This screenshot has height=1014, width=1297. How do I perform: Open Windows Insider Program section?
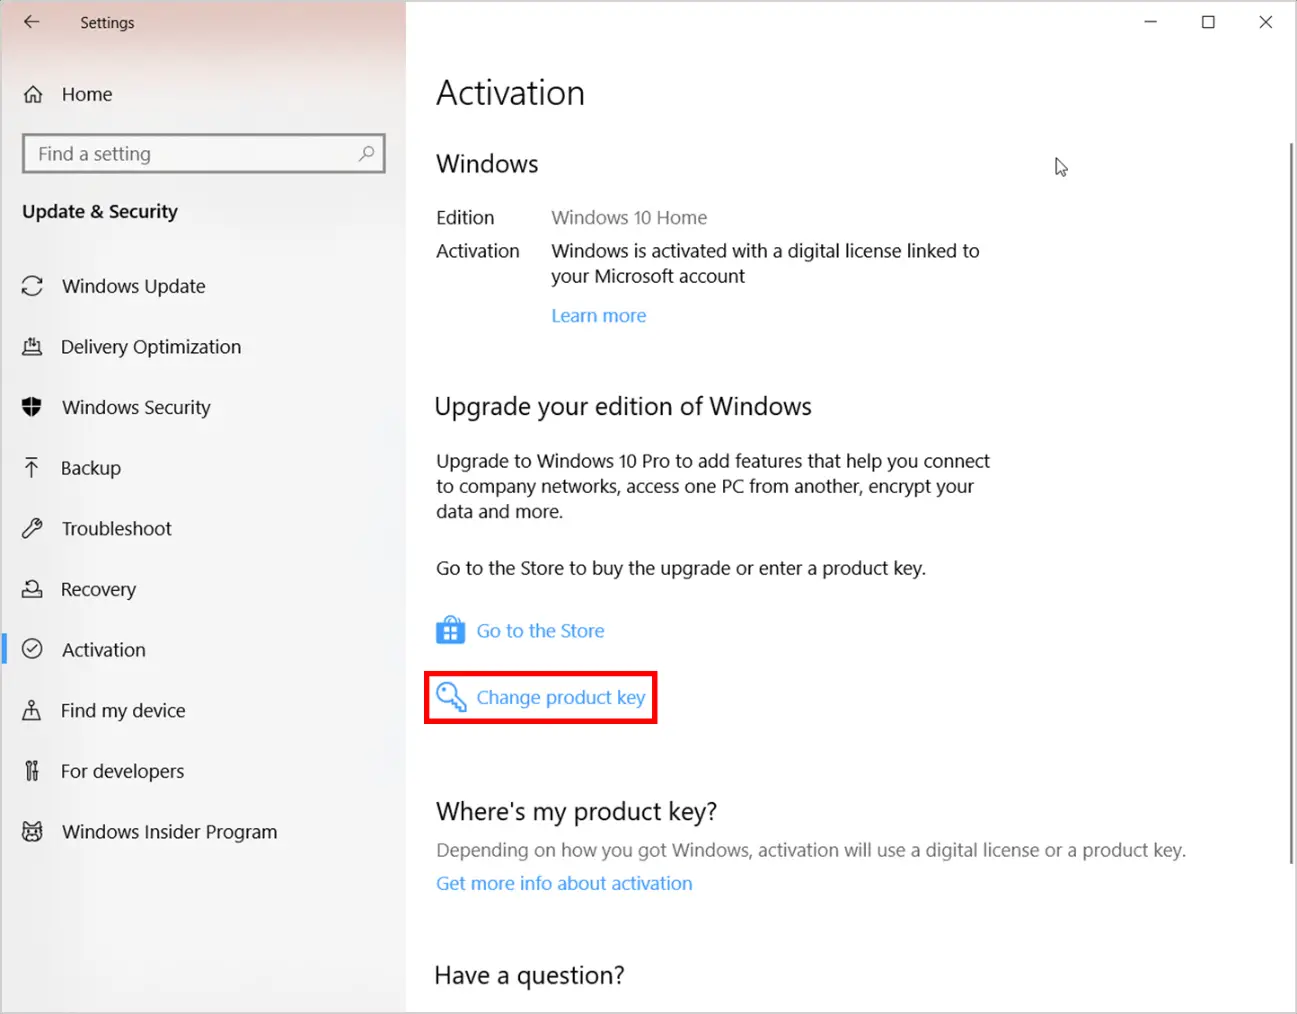pos(169,832)
